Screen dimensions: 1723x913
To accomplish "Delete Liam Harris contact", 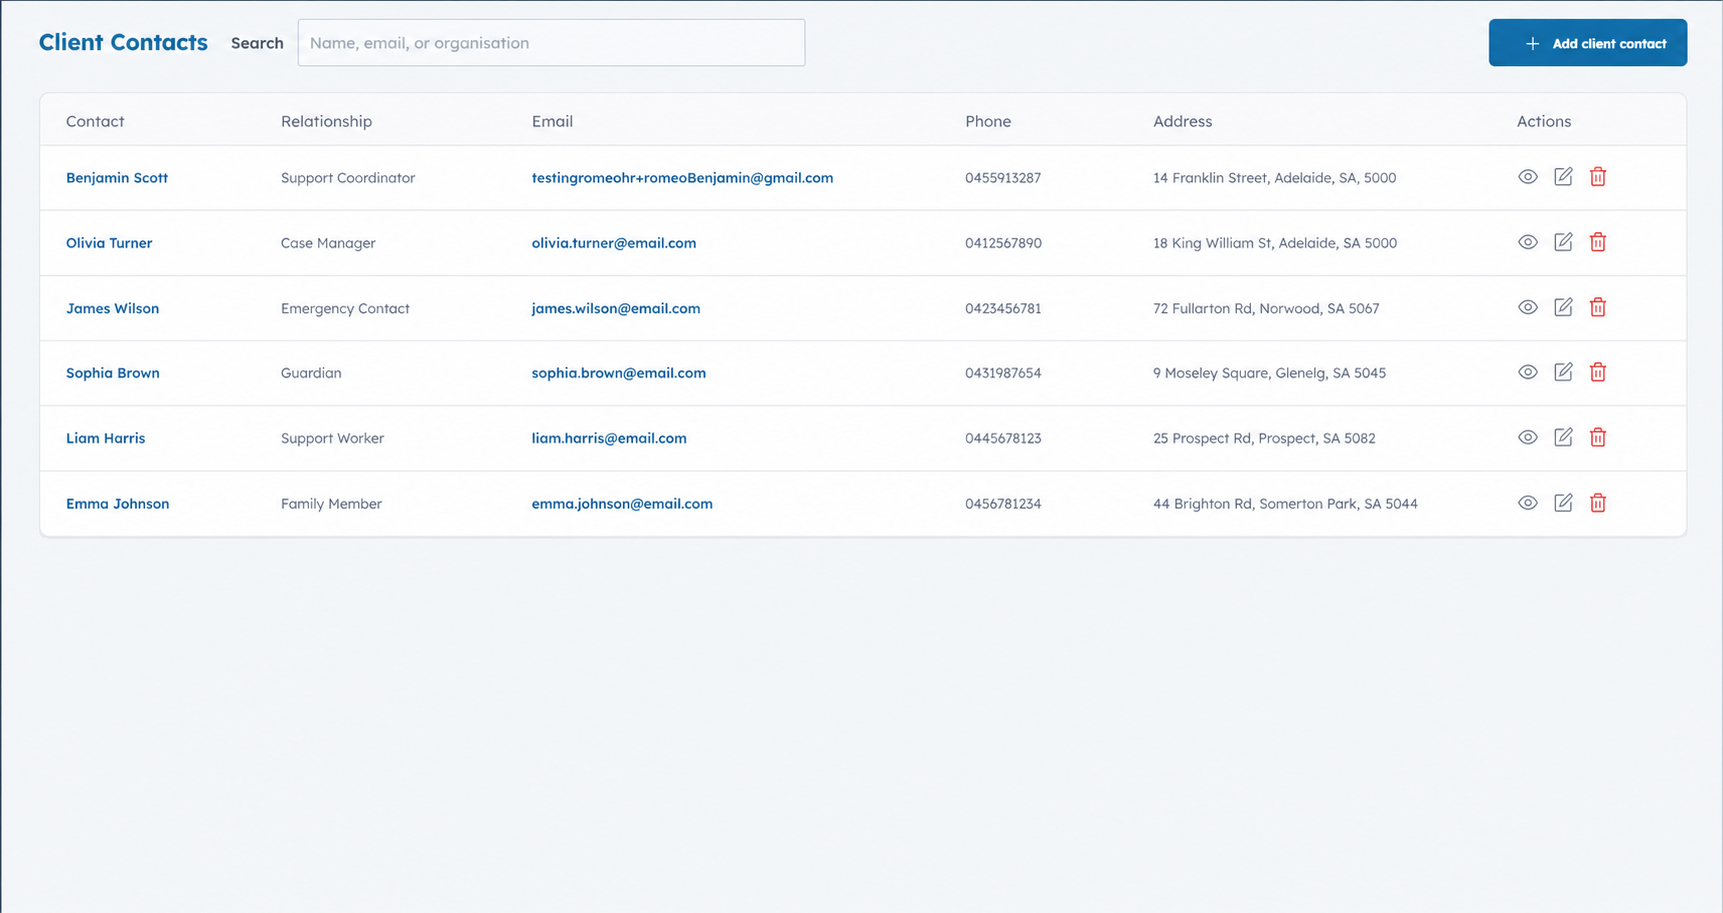I will pos(1598,437).
